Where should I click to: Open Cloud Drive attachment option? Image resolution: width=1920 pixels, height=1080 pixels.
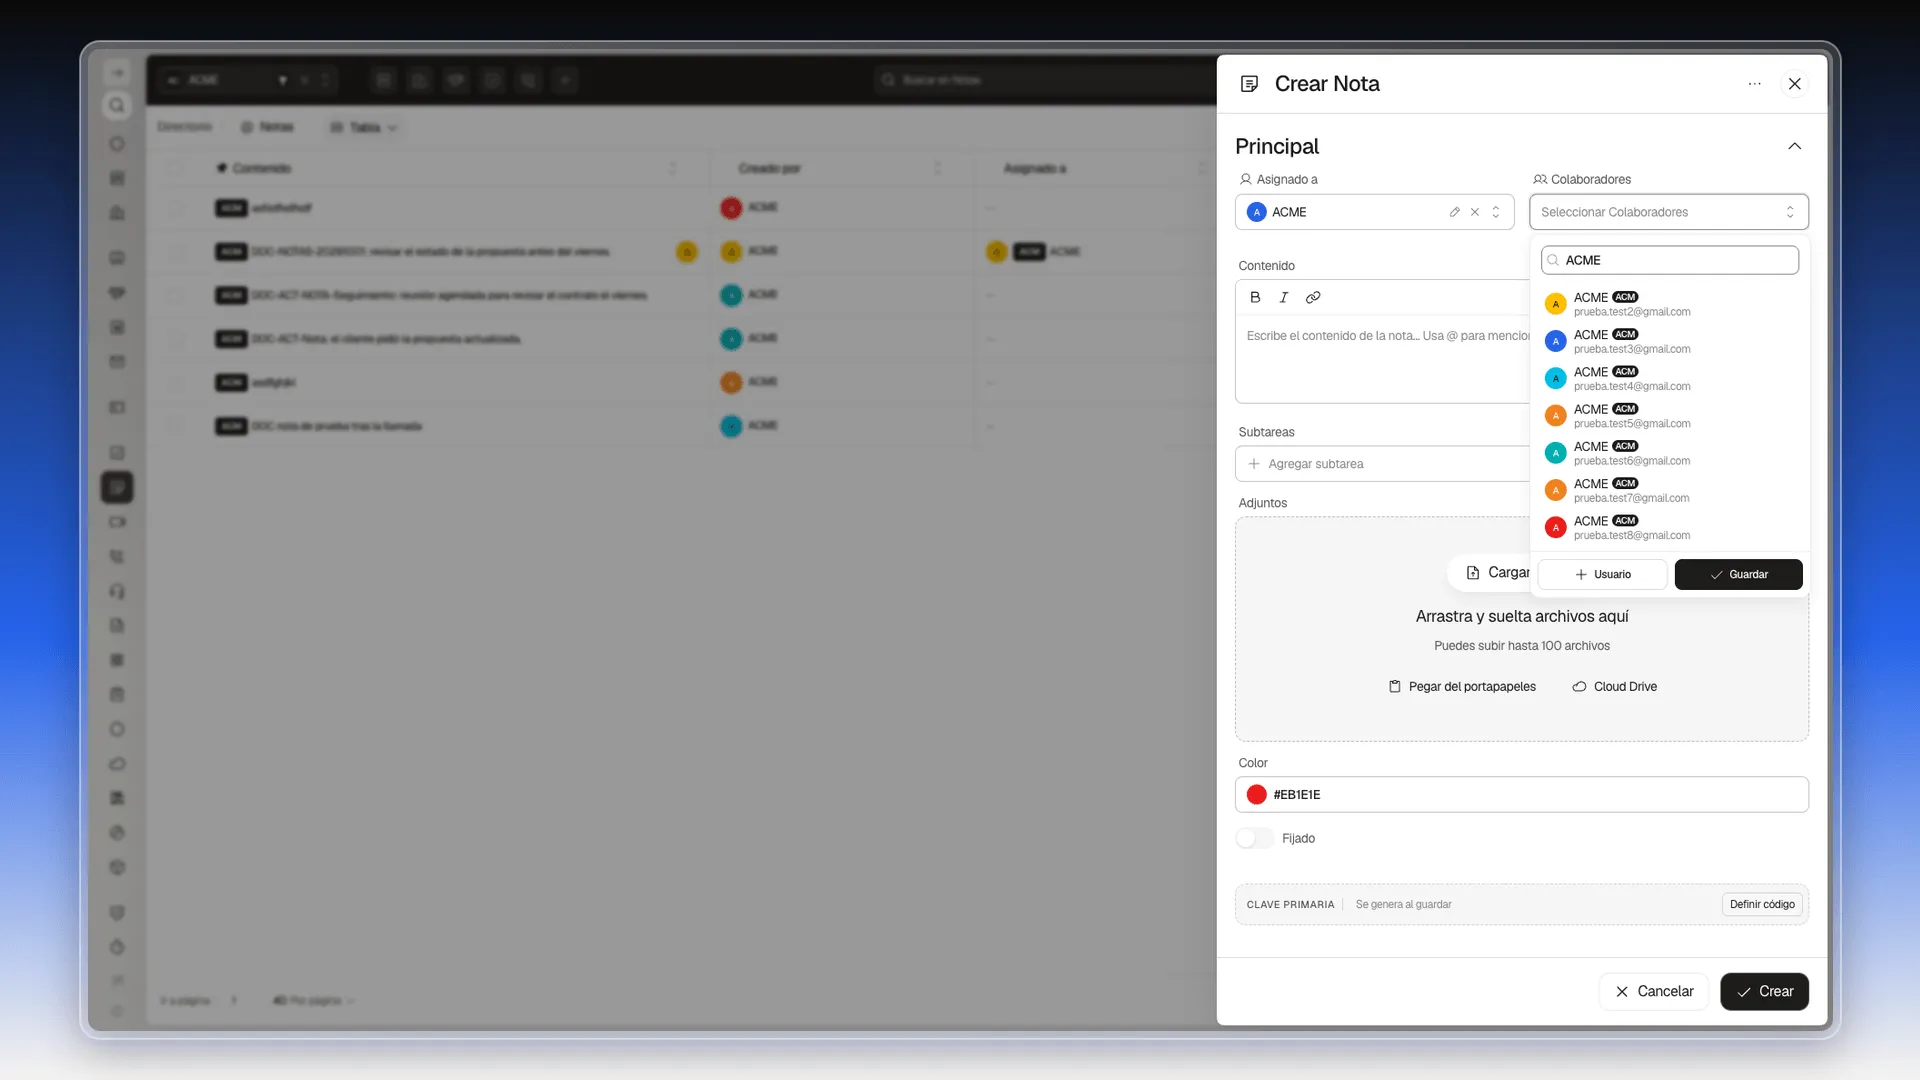1614,687
